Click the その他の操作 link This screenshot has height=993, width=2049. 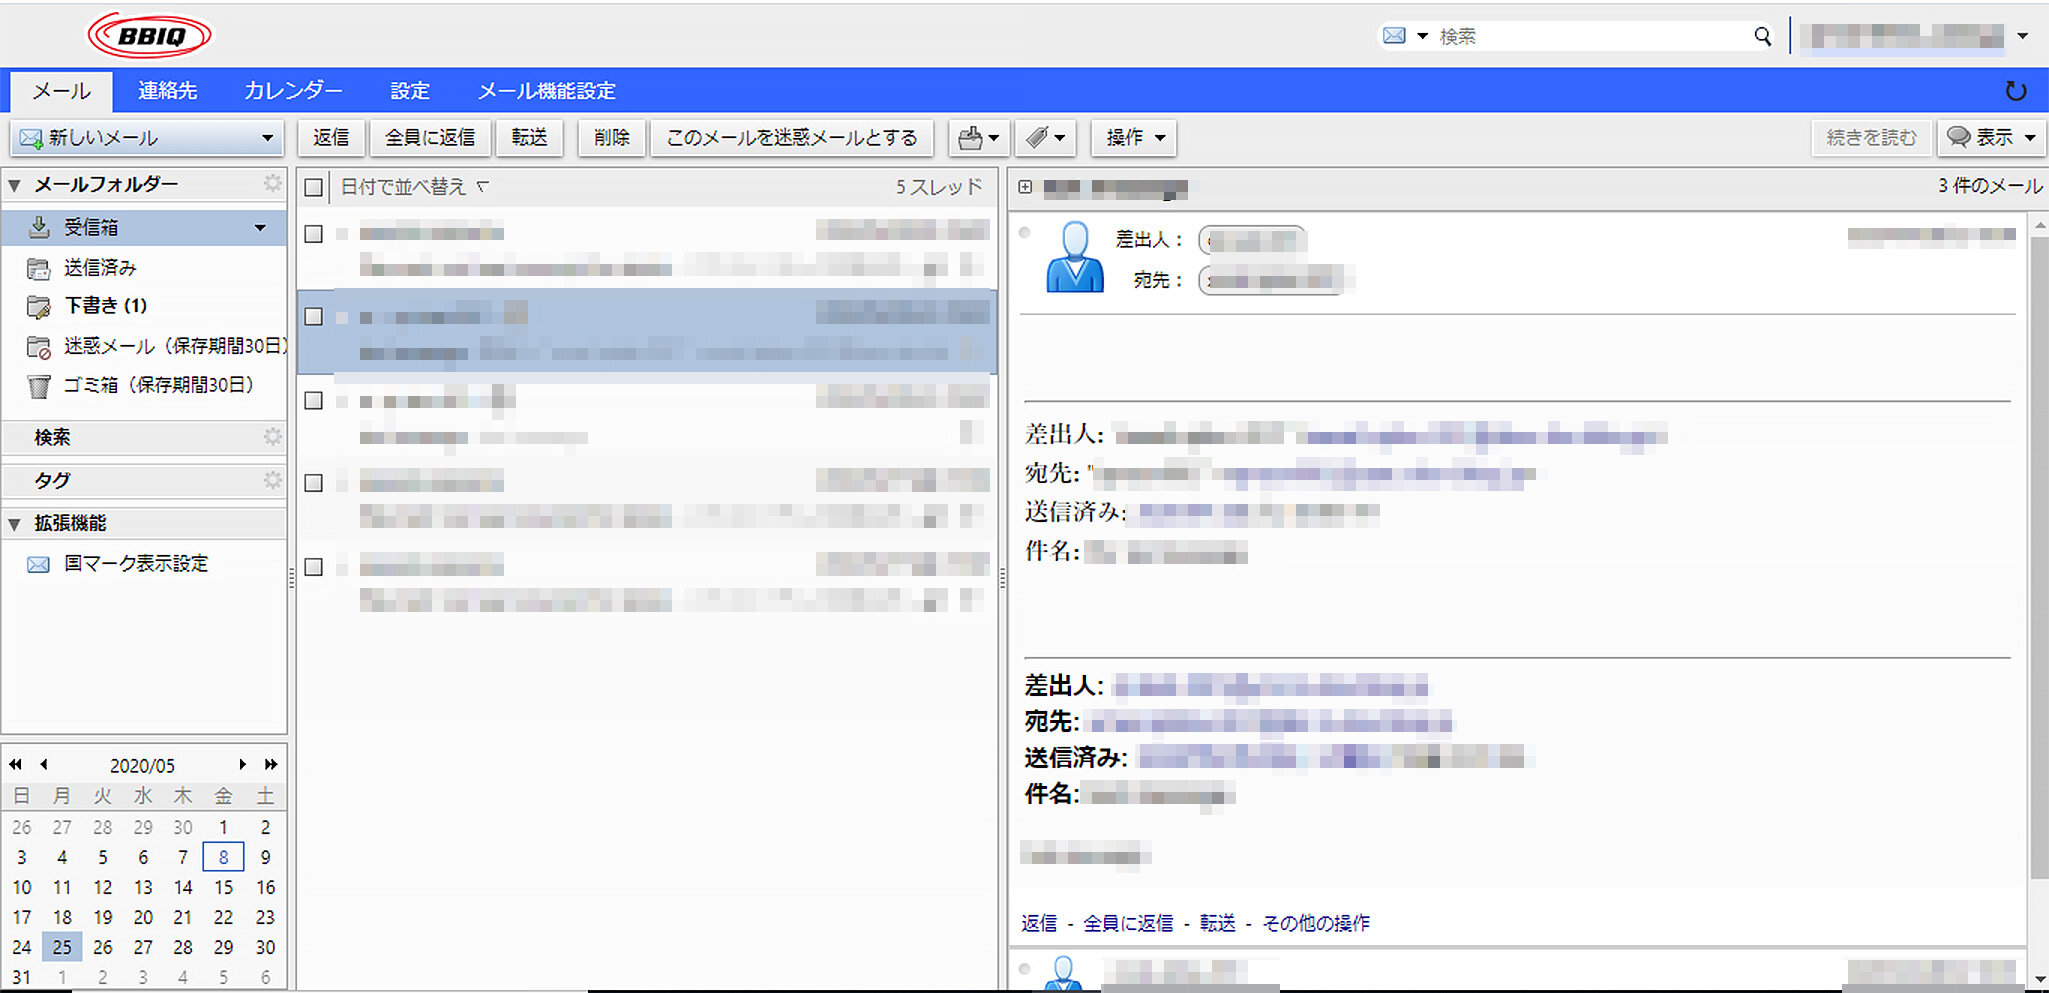click(x=1316, y=923)
